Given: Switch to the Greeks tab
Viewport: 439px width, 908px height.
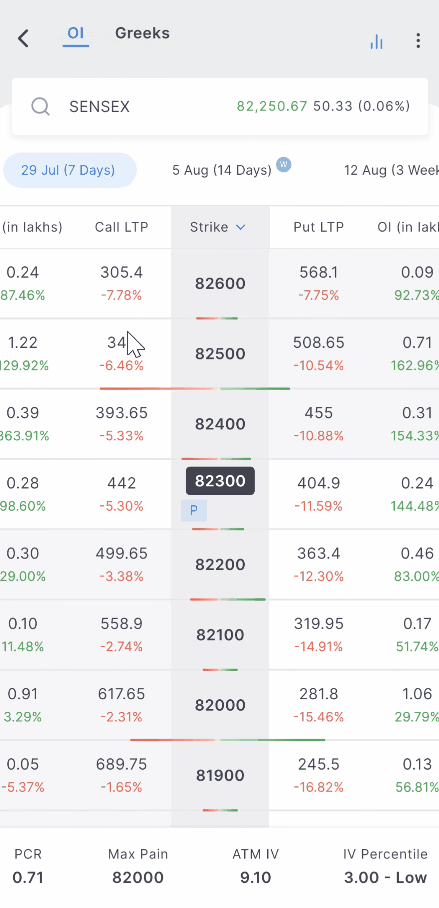Looking at the screenshot, I should (x=142, y=33).
